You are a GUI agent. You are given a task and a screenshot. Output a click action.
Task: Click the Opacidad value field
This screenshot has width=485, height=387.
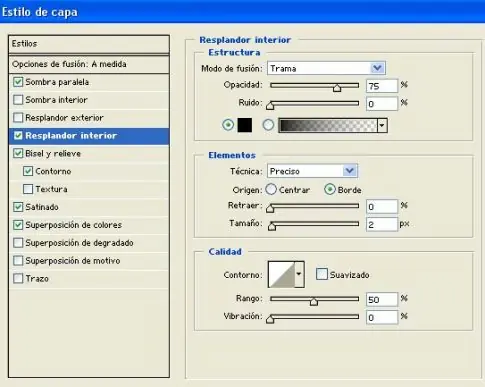382,86
